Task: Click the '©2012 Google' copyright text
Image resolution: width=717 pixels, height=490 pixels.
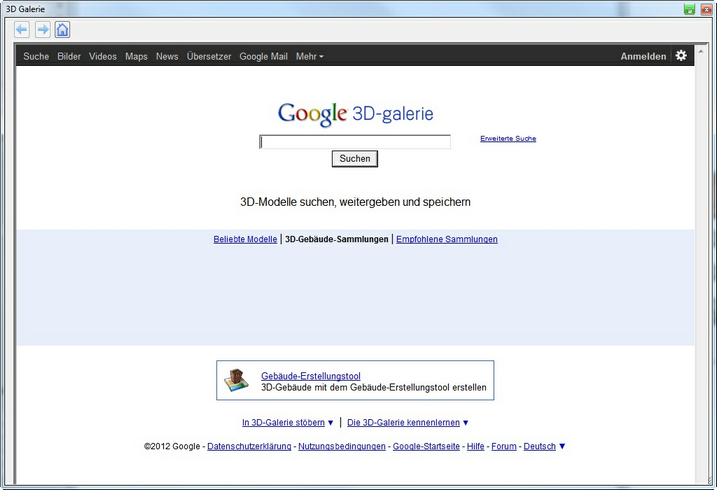Action: [172, 446]
